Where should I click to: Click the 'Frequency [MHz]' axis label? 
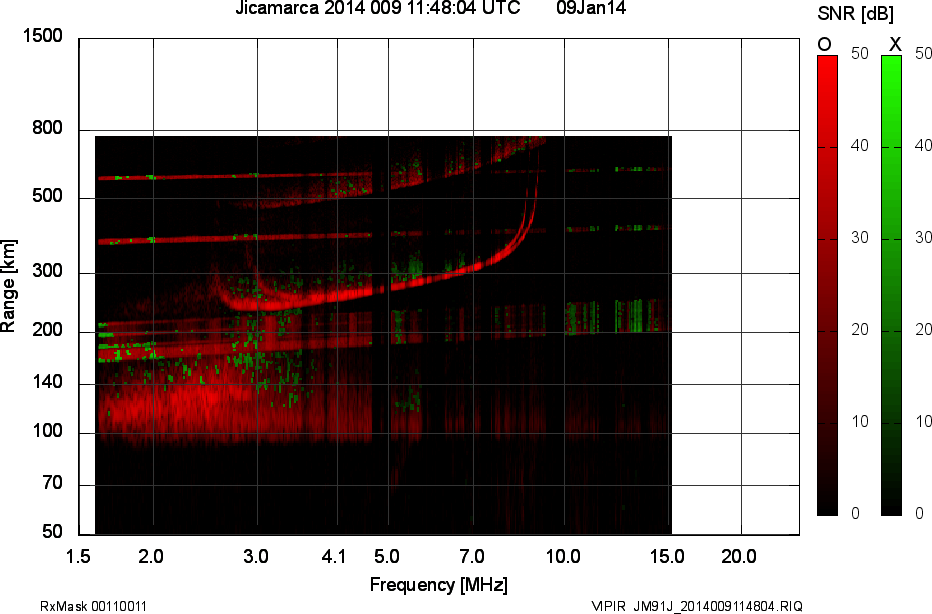pyautogui.click(x=439, y=585)
